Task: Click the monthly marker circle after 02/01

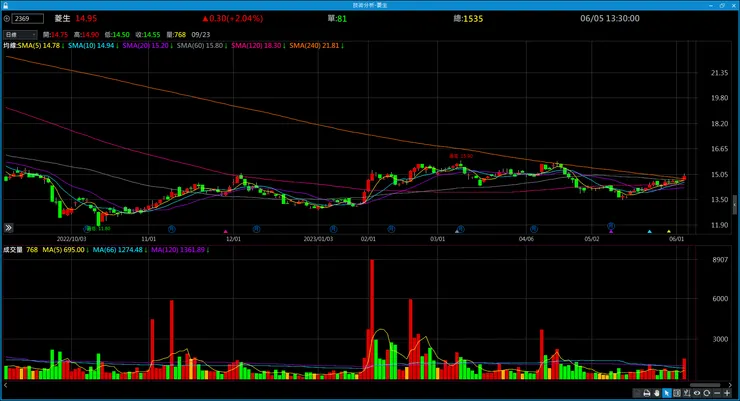Action: tap(391, 229)
